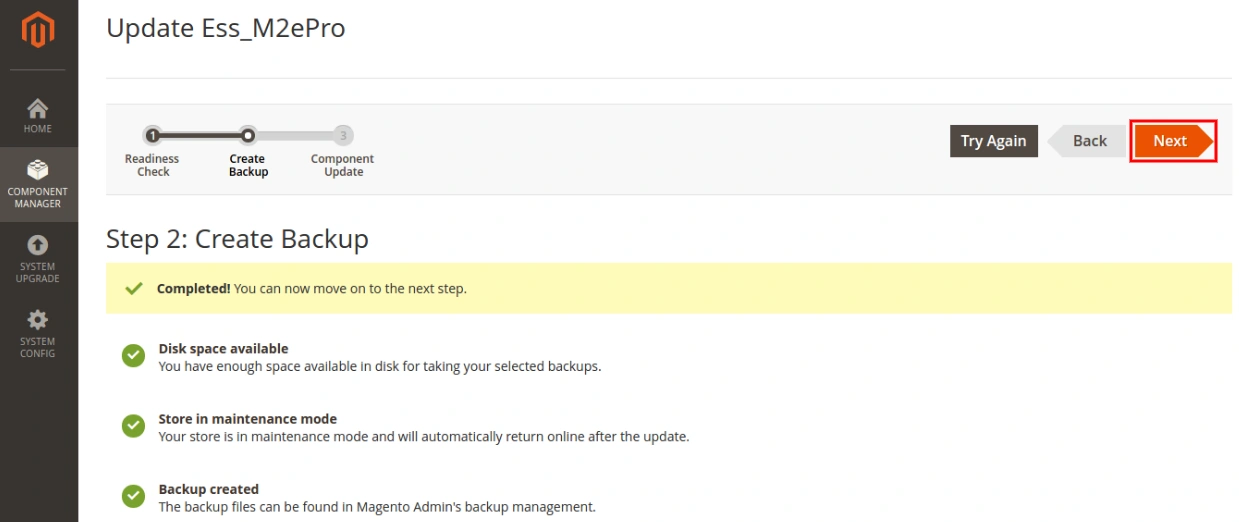The height and width of the screenshot is (522, 1239).
Task: Click the green check beside Disk space available
Action: [133, 356]
